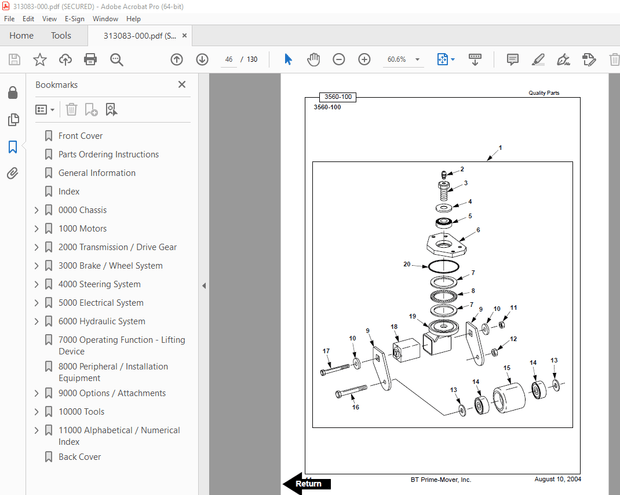The height and width of the screenshot is (495, 620).
Task: Zoom out with the minus button
Action: tap(339, 60)
